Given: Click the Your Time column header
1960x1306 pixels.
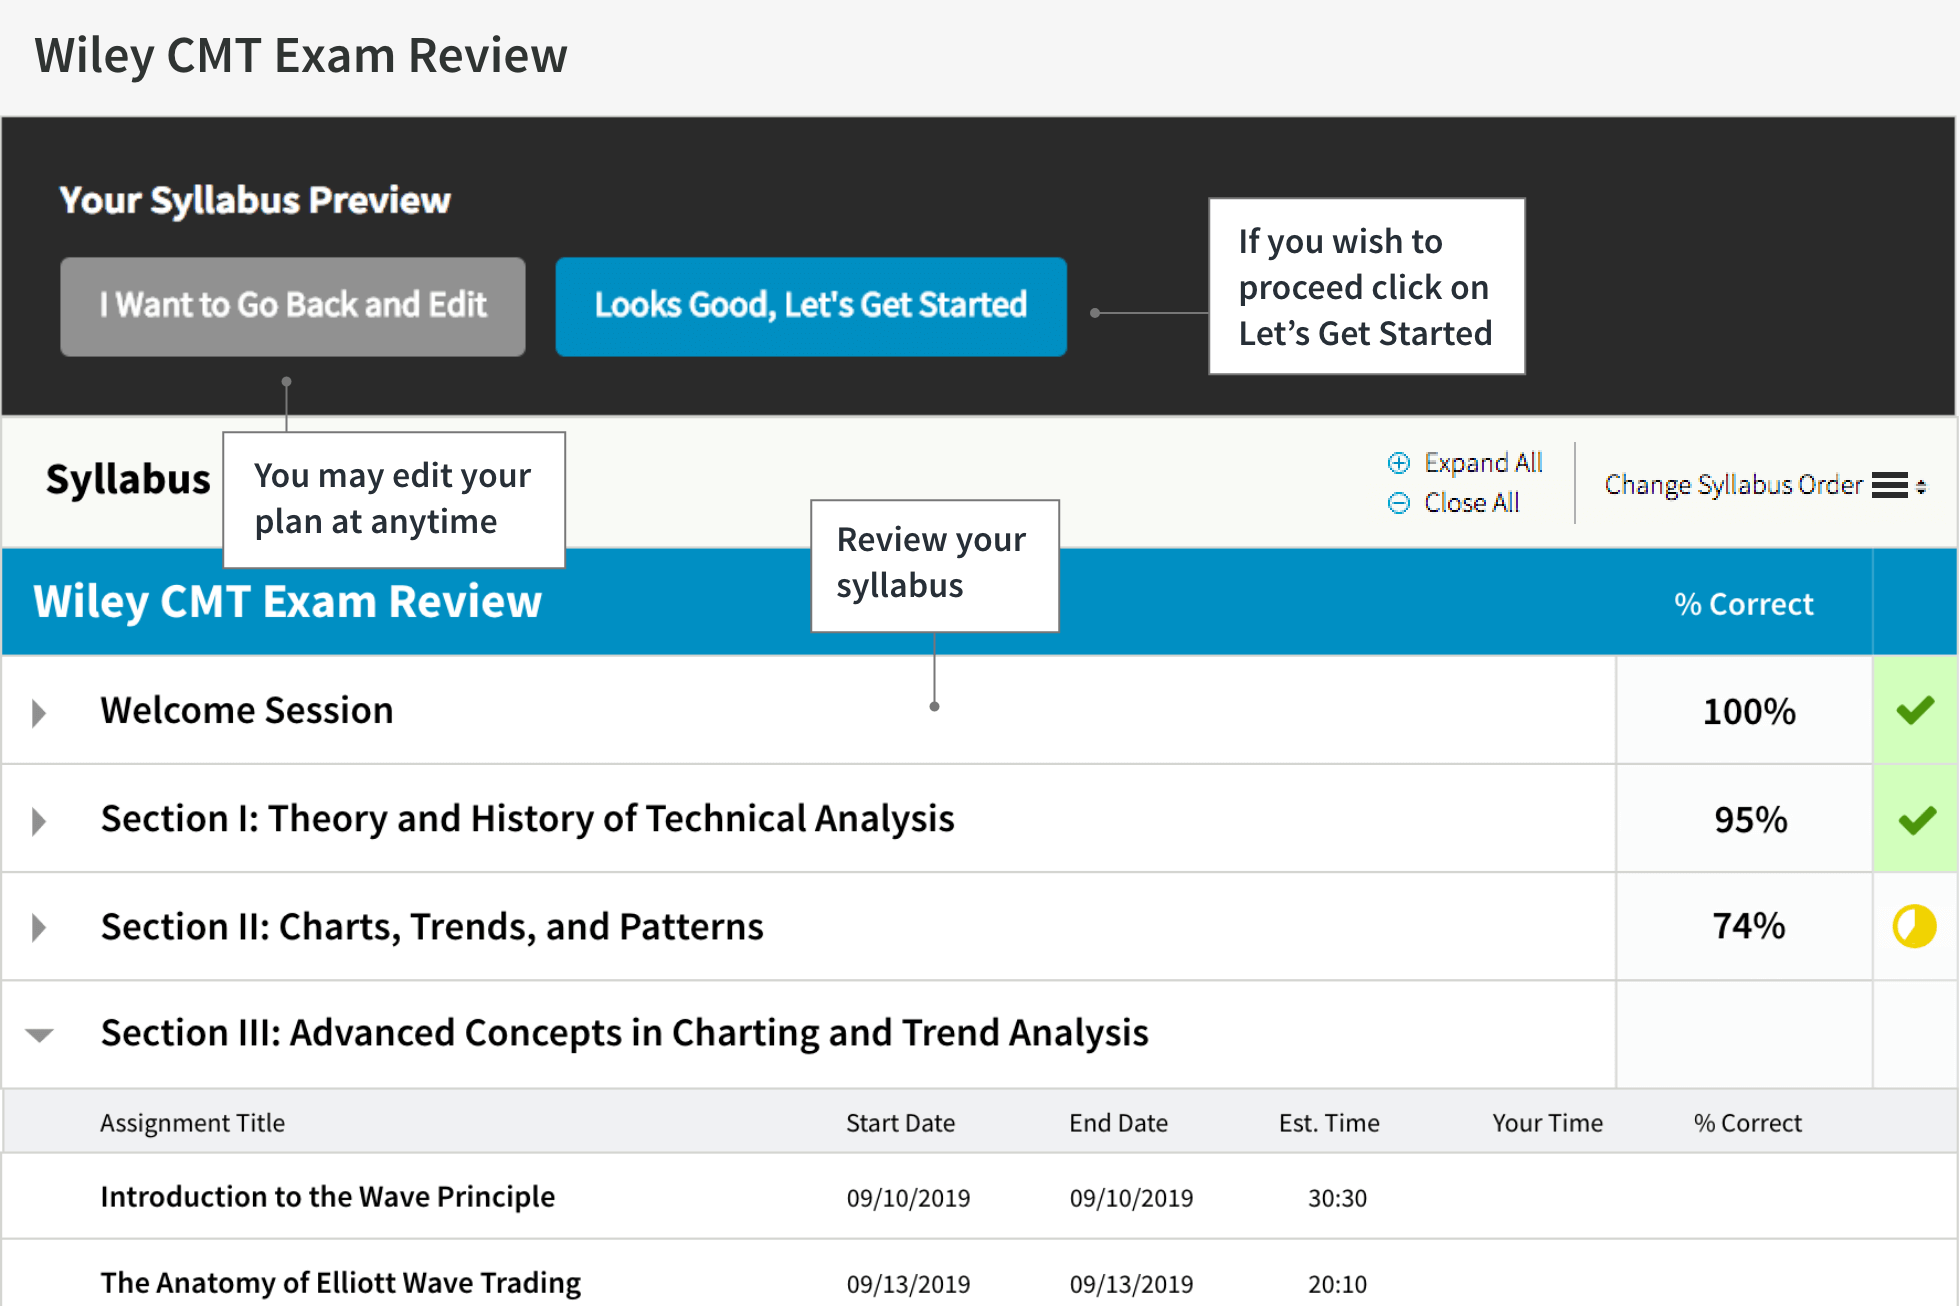Looking at the screenshot, I should 1547,1123.
